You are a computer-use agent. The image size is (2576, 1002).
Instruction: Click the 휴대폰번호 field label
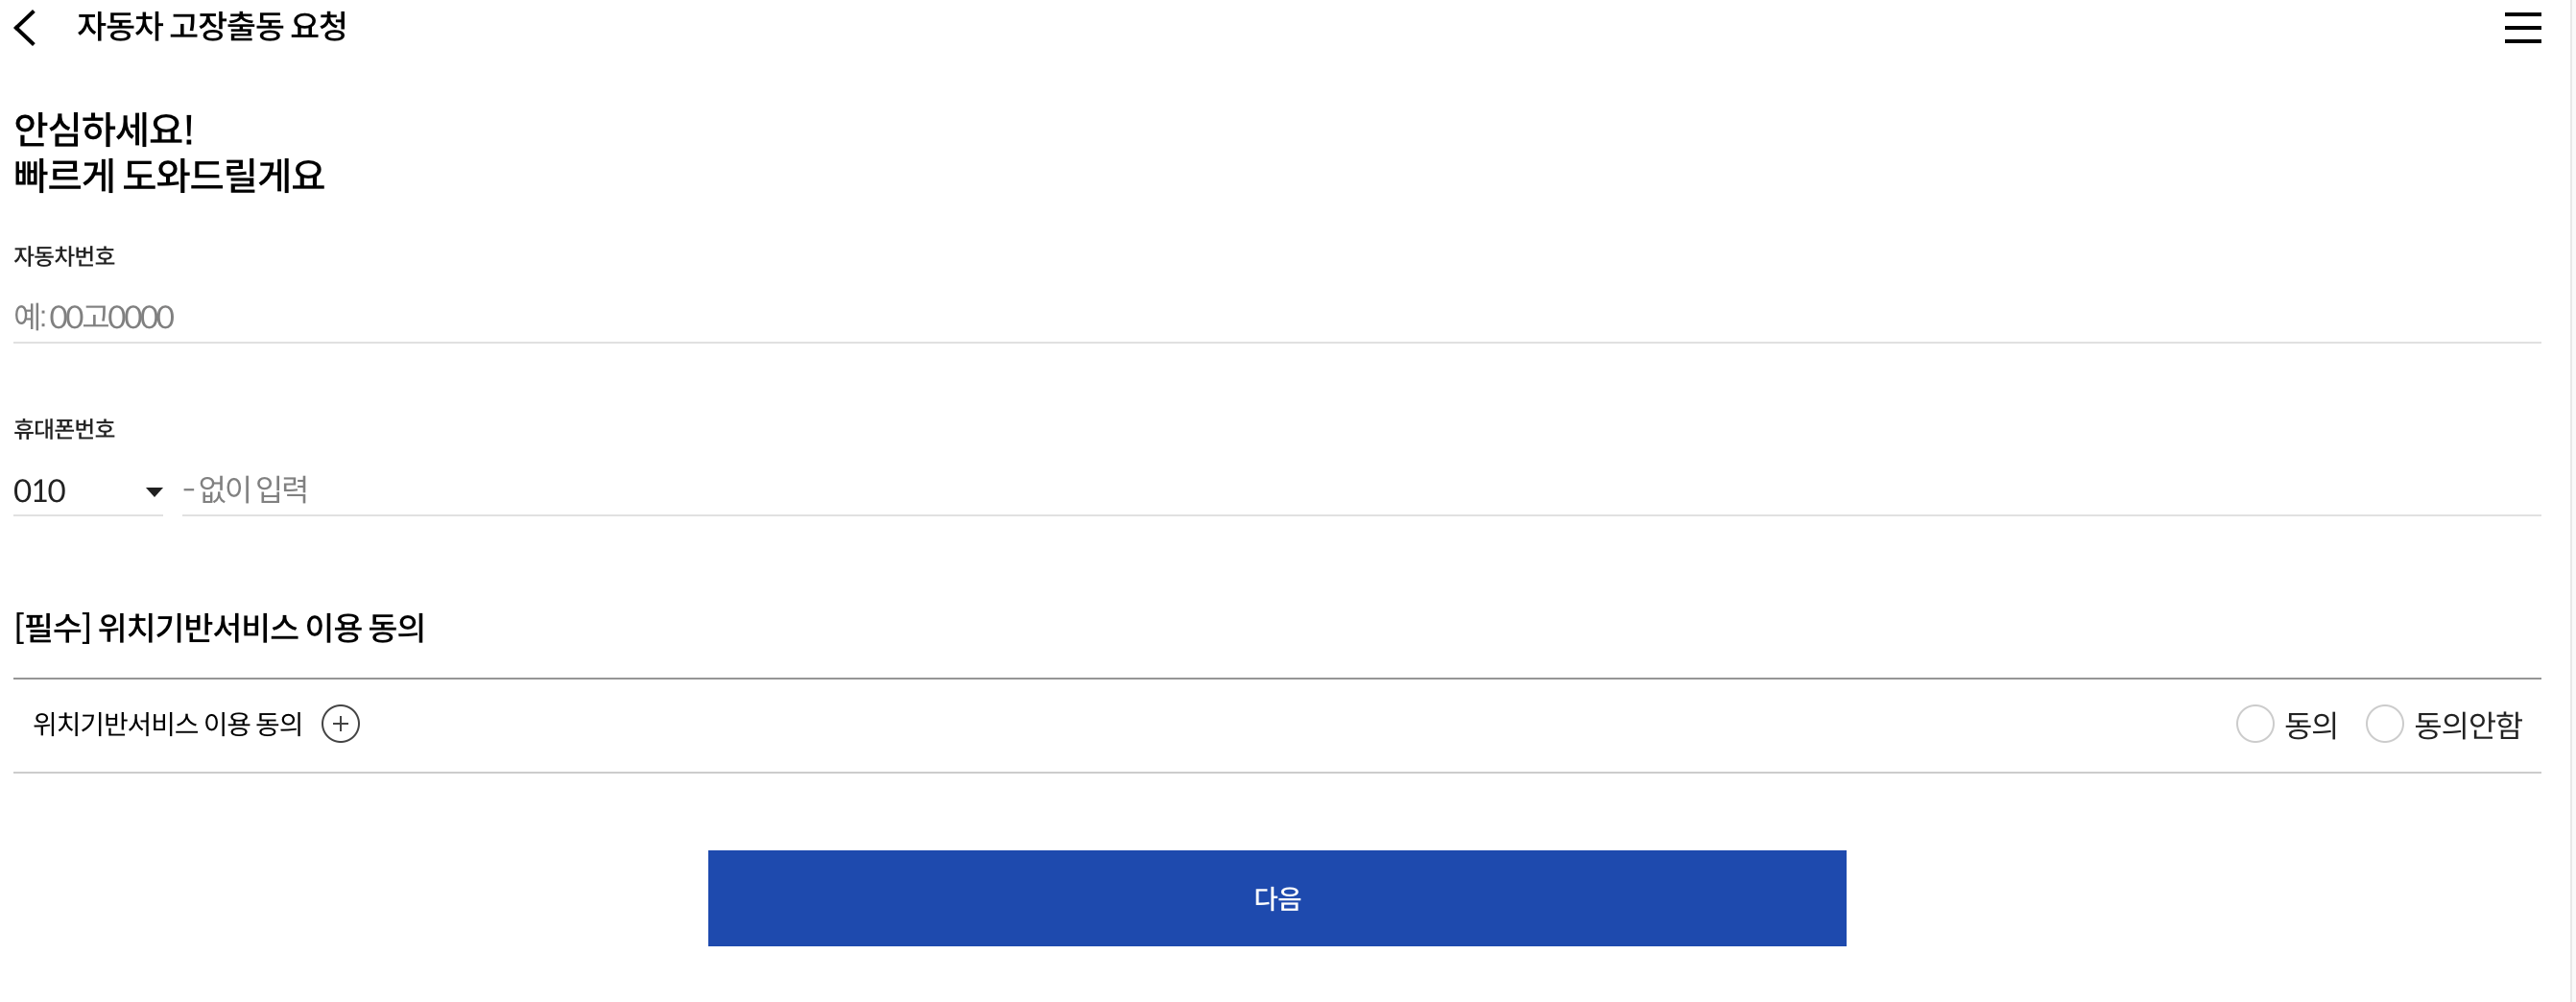point(64,430)
